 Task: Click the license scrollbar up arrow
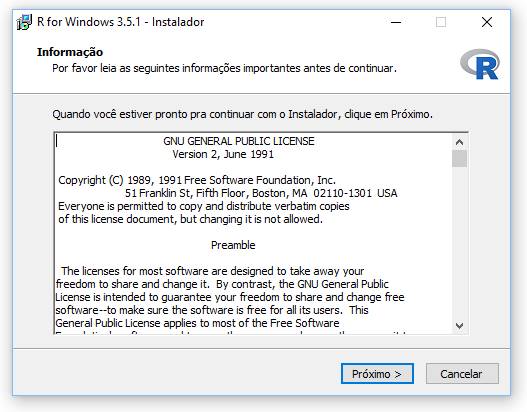[459, 142]
